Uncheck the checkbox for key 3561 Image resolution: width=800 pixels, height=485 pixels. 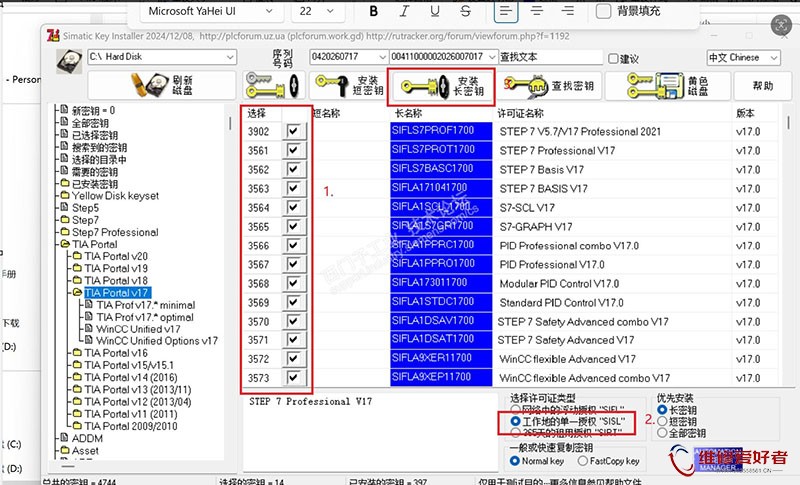coord(293,150)
